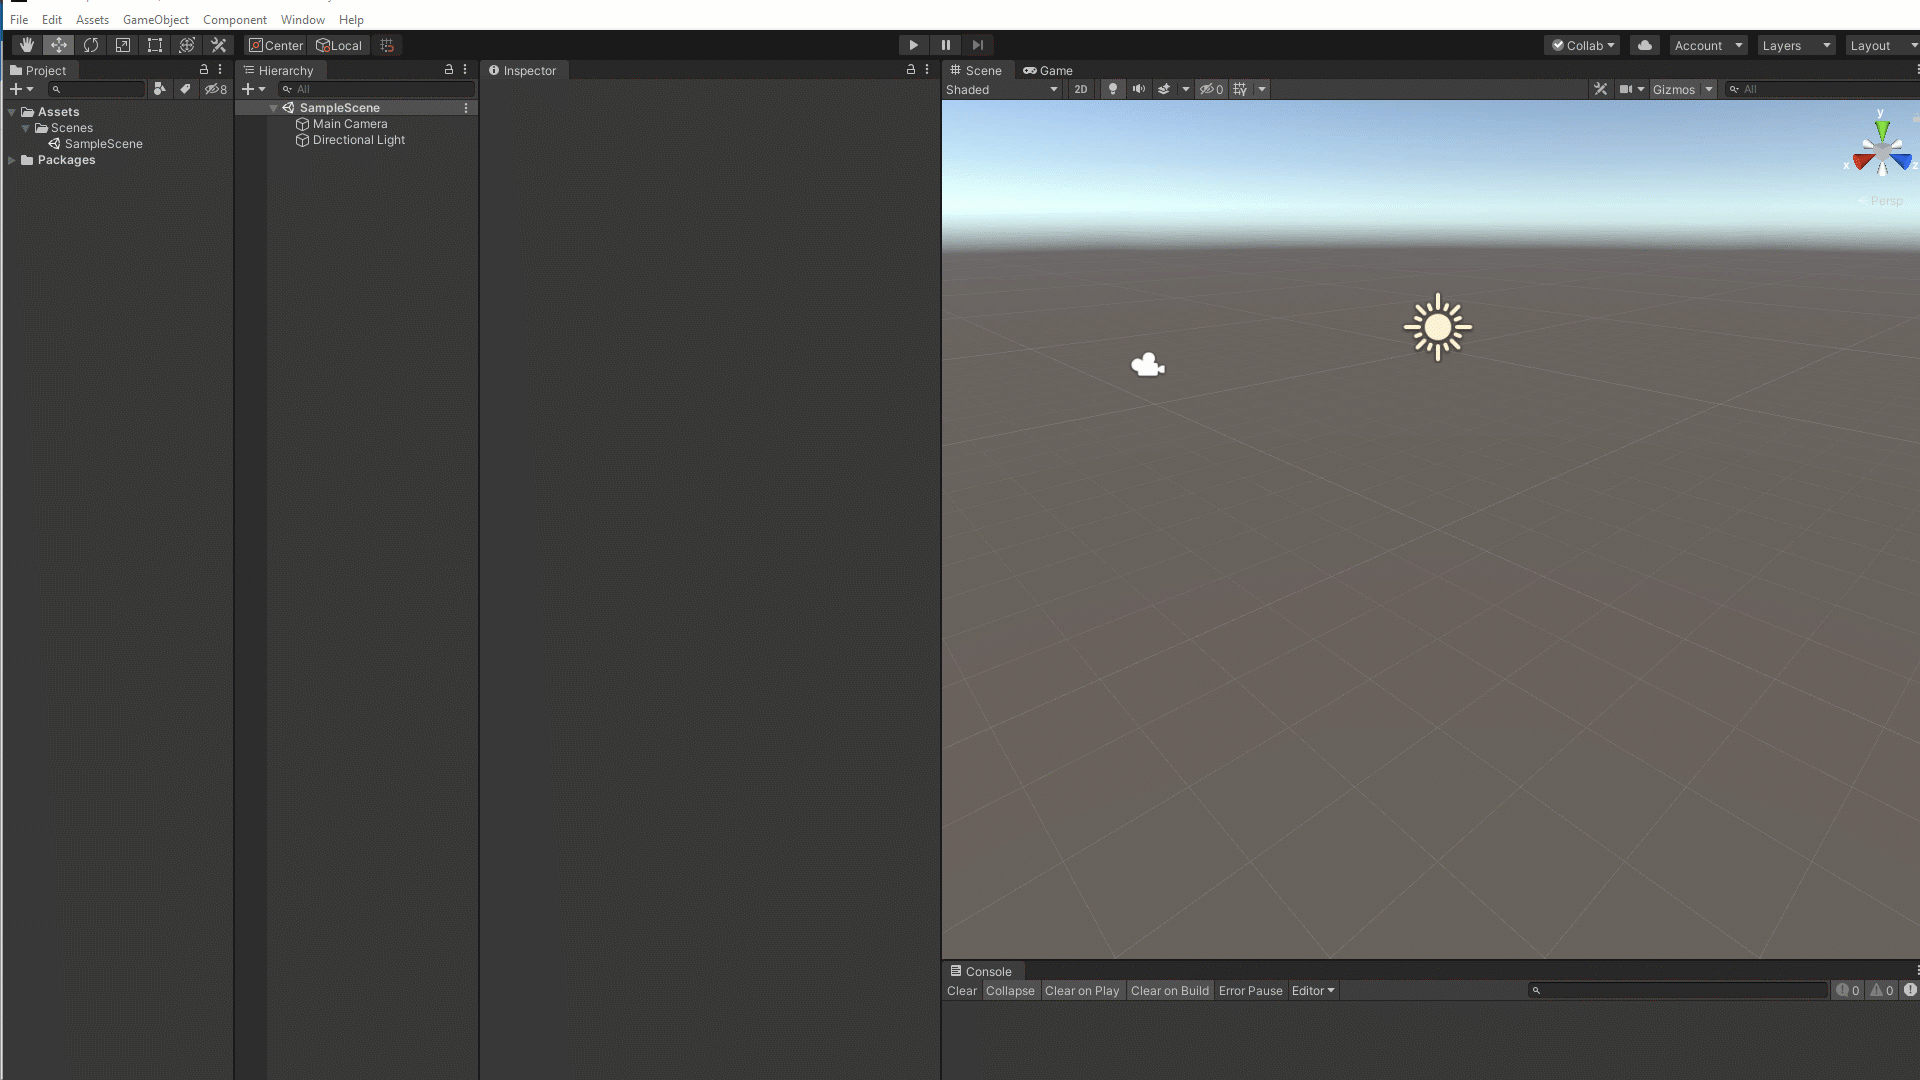Viewport: 1920px width, 1080px height.
Task: Toggle scene audio speaker icon
Action: tap(1139, 89)
